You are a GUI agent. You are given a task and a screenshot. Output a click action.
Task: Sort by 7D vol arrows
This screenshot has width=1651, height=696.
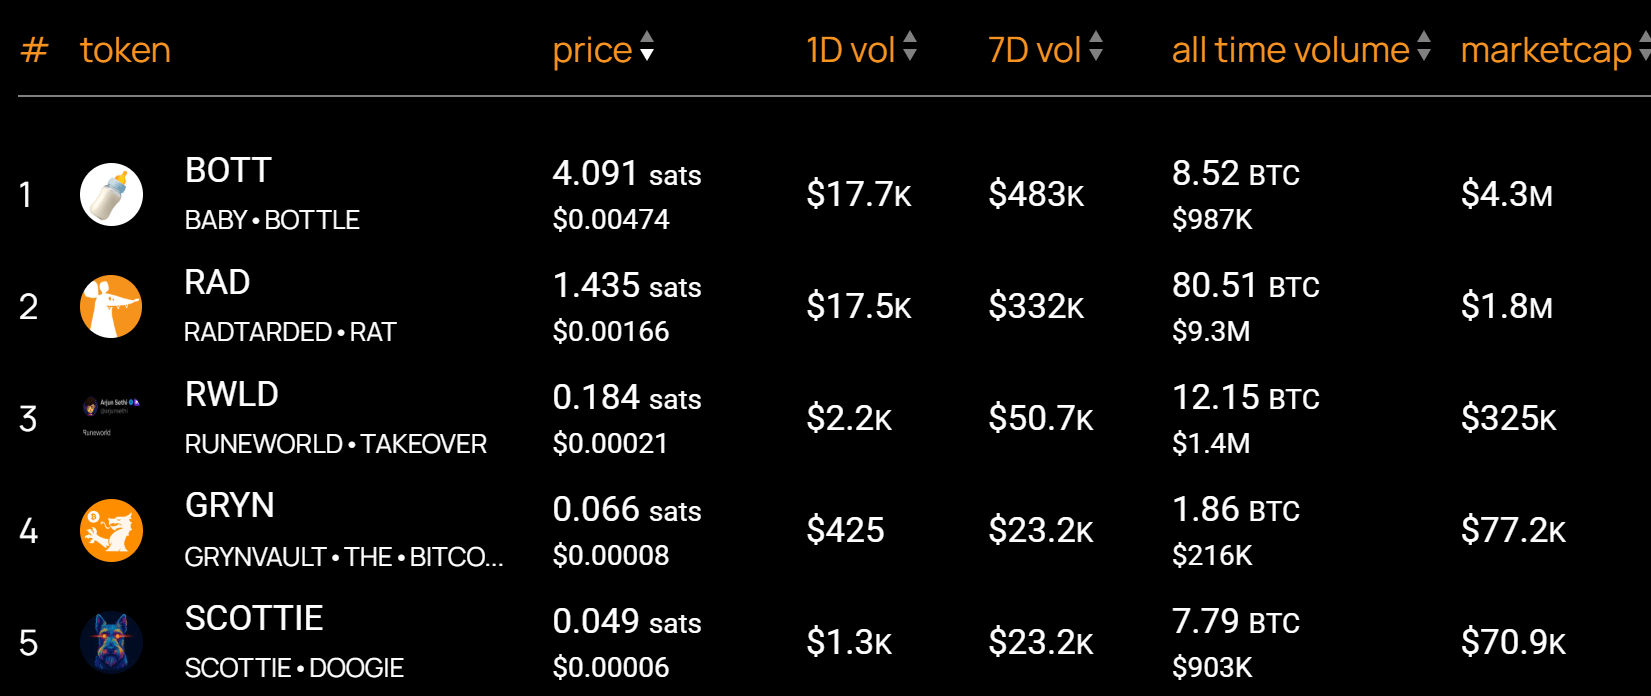coord(1096,46)
